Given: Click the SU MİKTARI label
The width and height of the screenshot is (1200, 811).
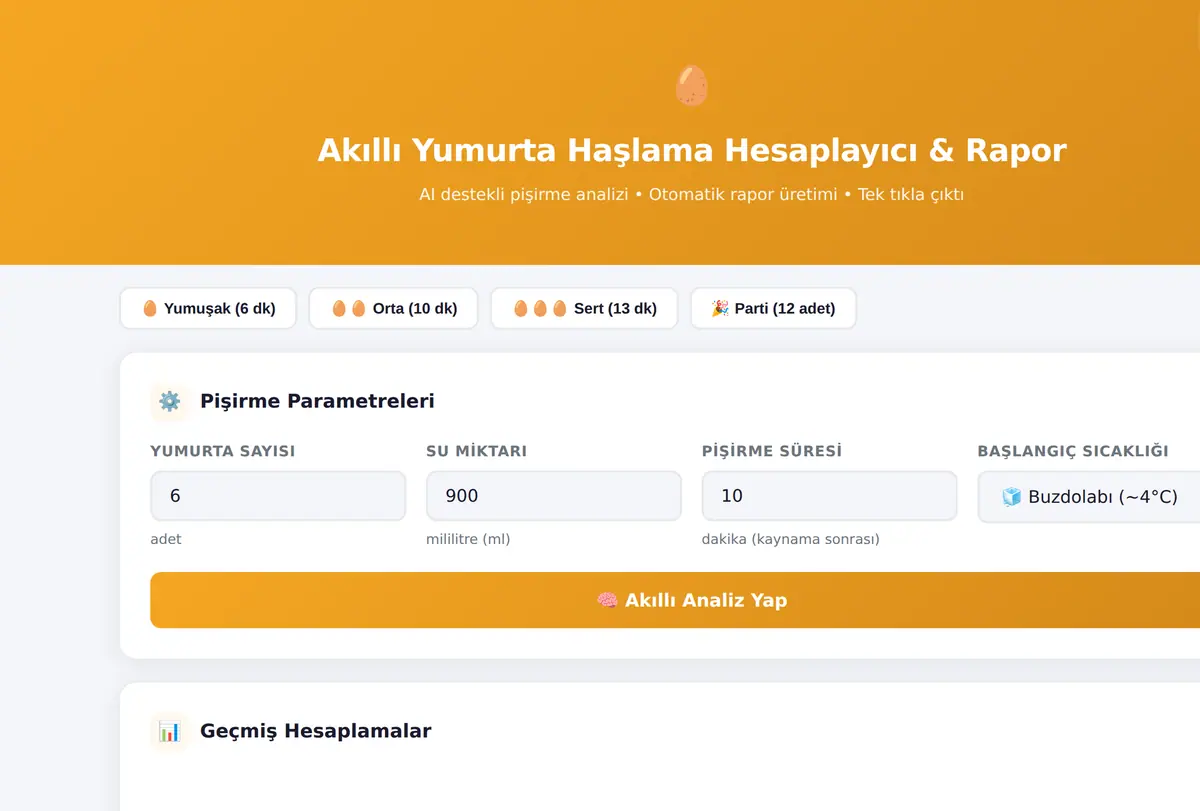Looking at the screenshot, I should [x=477, y=451].
